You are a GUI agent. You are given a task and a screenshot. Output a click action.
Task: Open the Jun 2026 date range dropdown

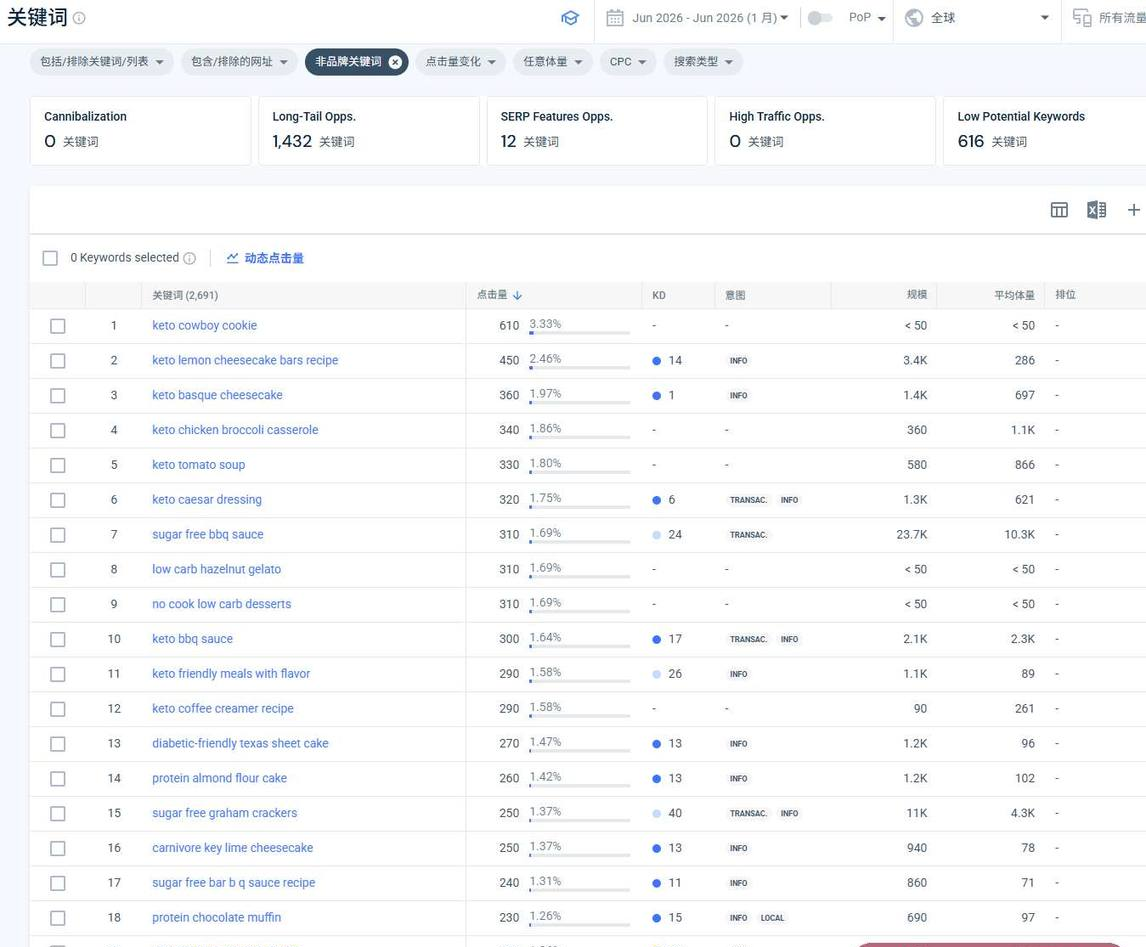coord(710,18)
